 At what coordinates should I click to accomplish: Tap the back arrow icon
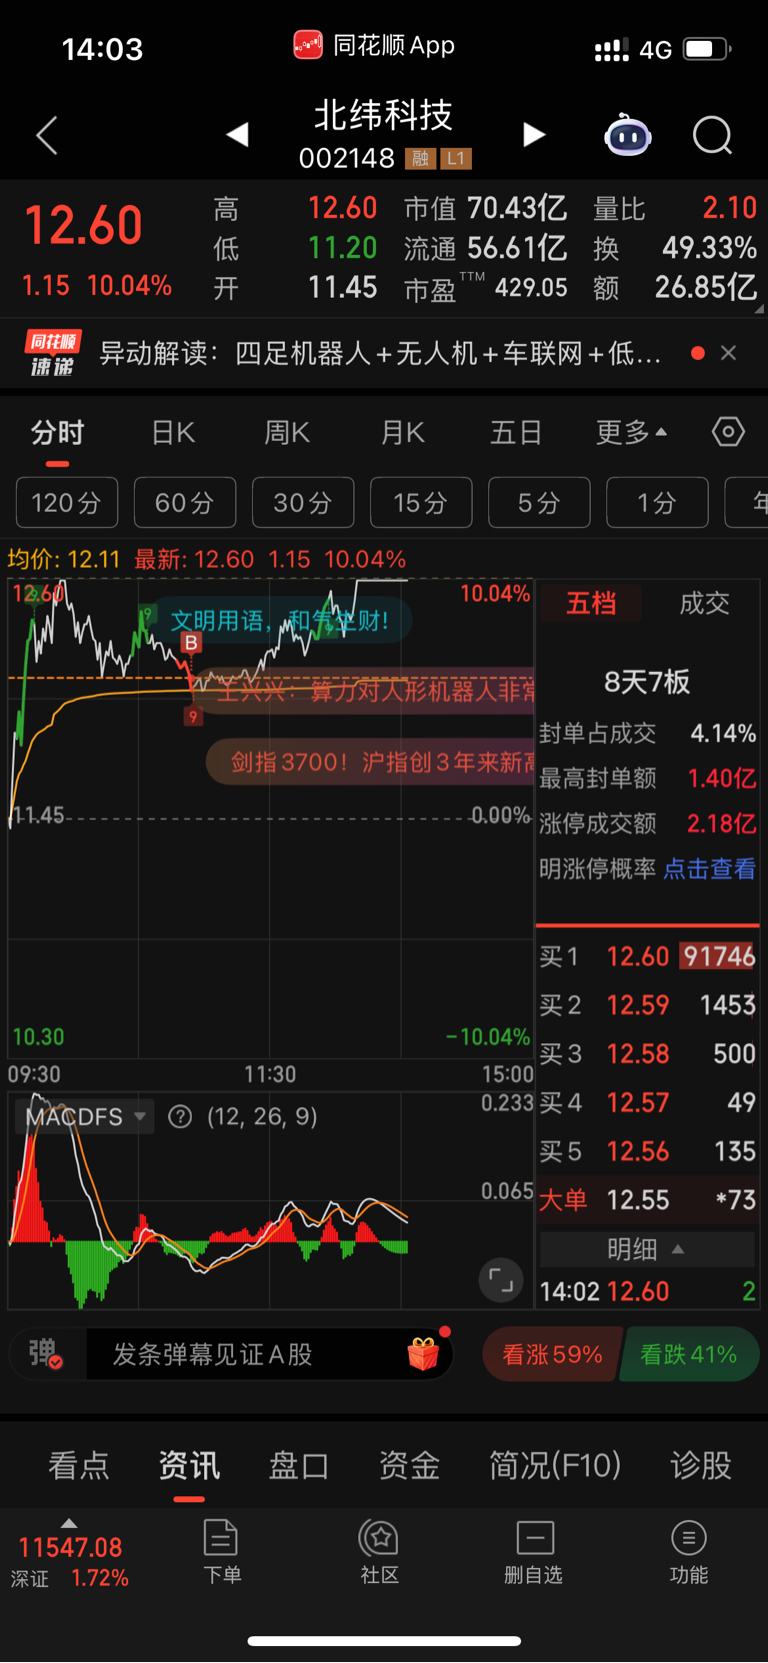point(47,135)
